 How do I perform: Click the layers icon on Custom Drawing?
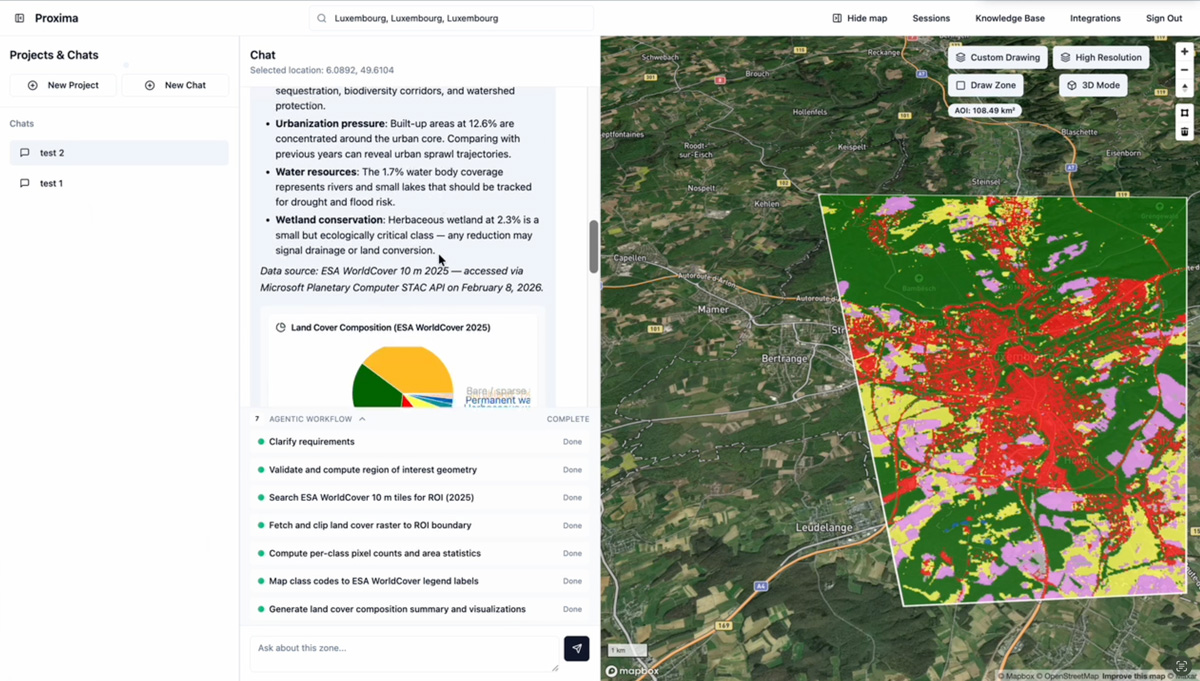point(961,57)
